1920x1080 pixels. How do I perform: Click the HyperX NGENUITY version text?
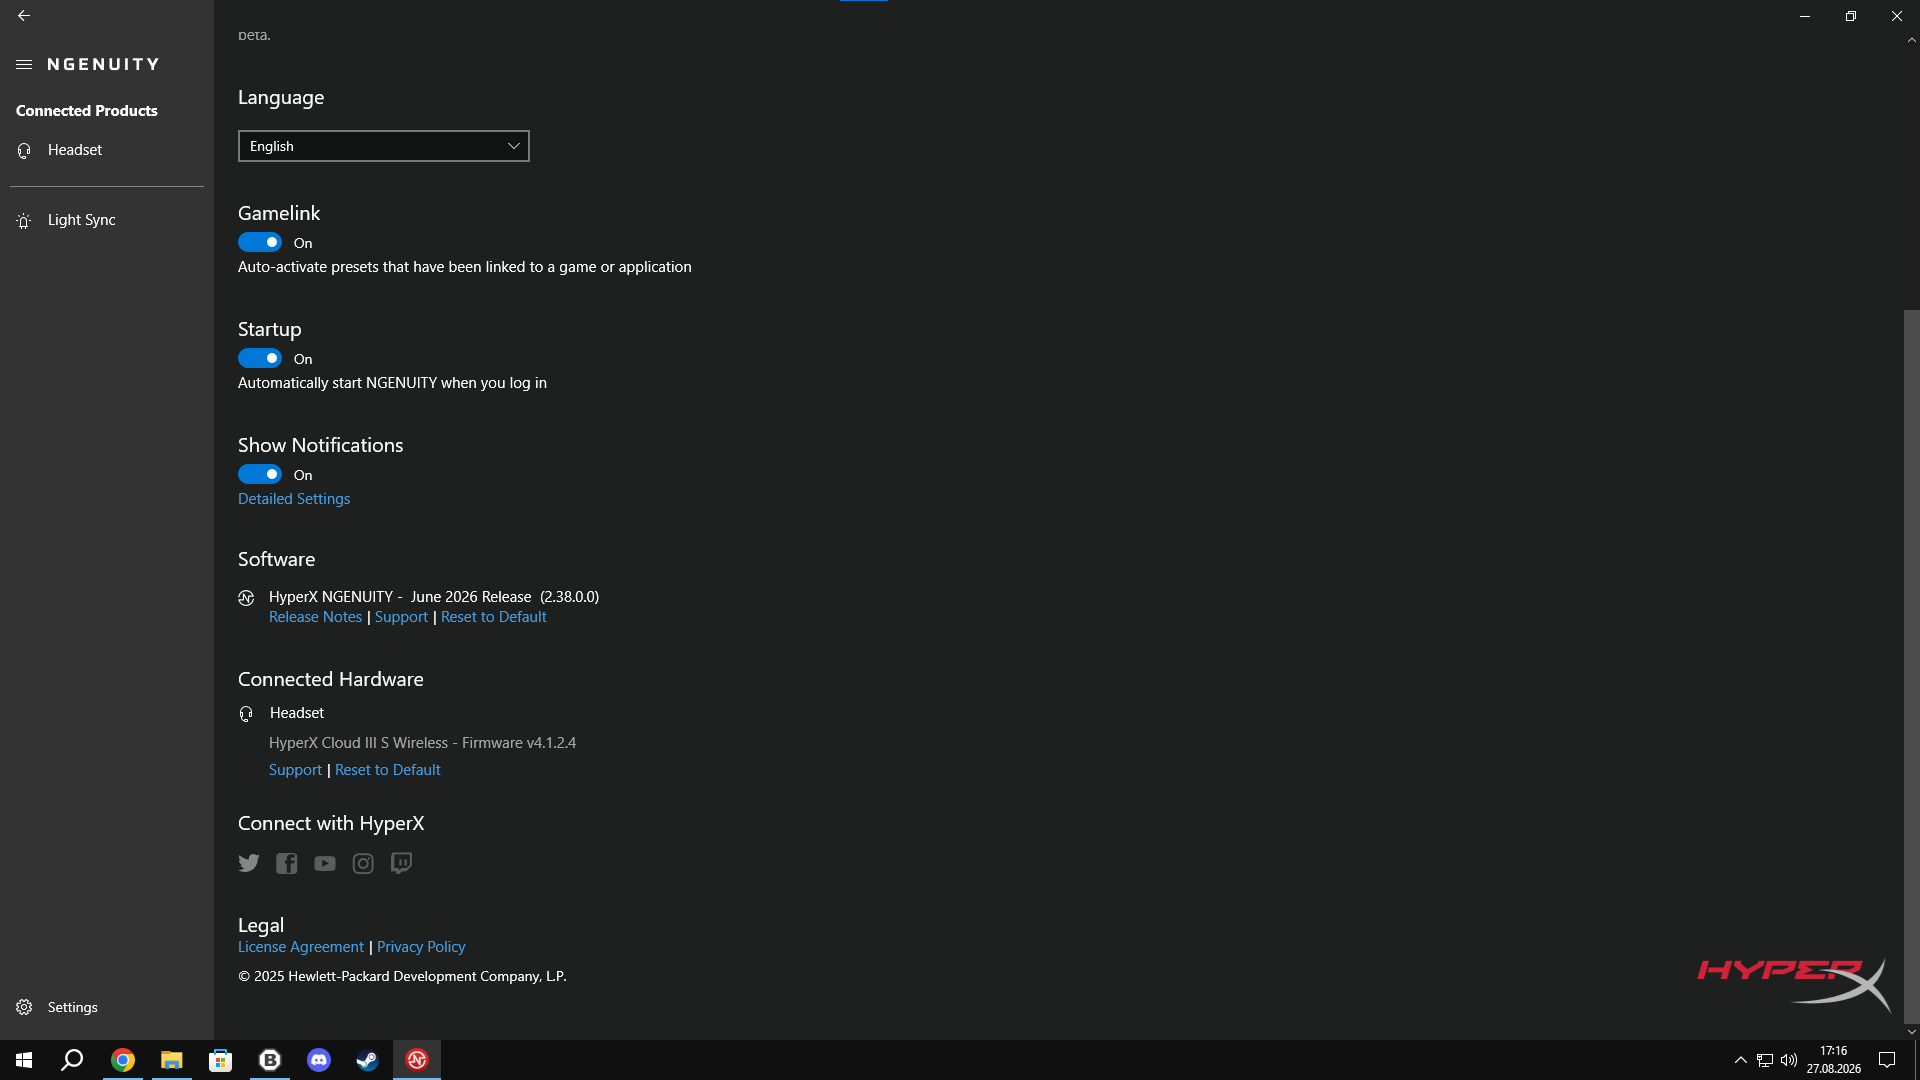click(x=434, y=597)
